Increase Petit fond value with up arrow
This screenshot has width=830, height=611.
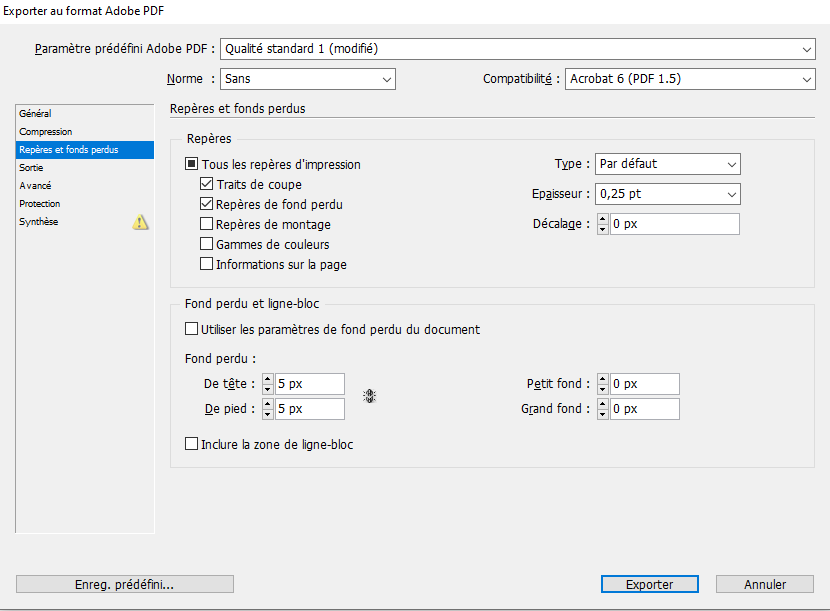point(602,379)
